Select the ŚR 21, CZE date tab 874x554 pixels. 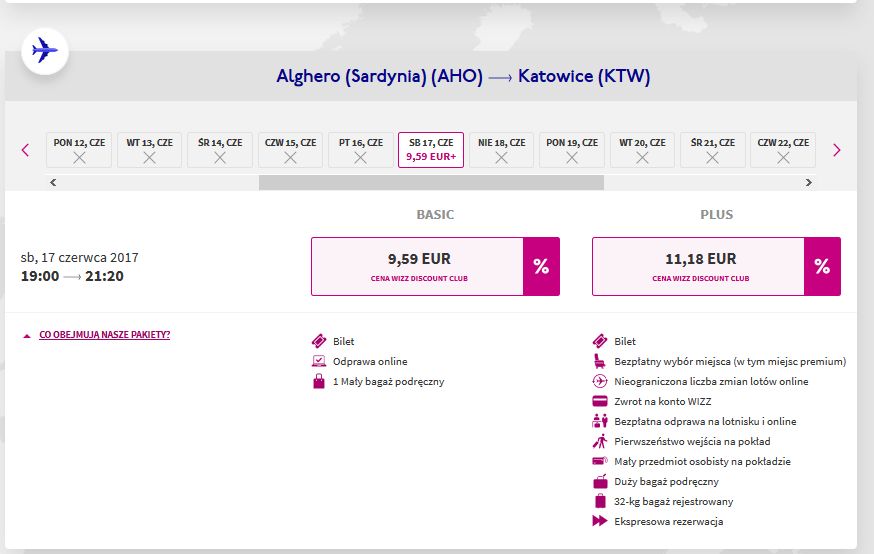tap(712, 150)
